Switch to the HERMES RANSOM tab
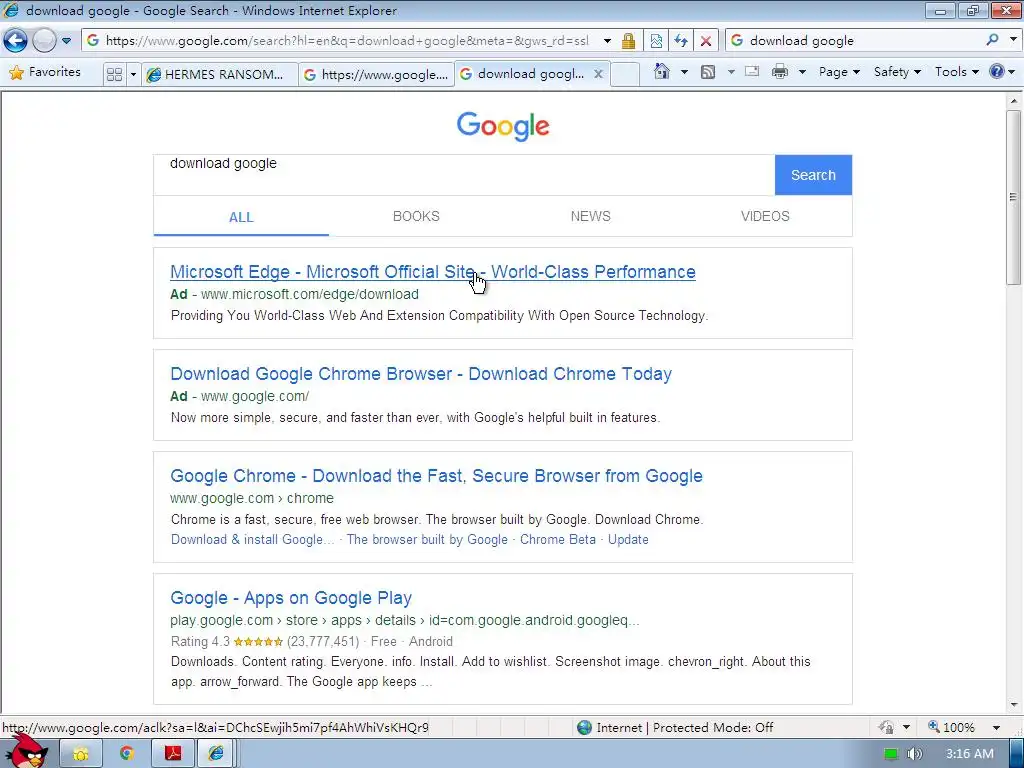Viewport: 1024px width, 768px height. coord(218,74)
